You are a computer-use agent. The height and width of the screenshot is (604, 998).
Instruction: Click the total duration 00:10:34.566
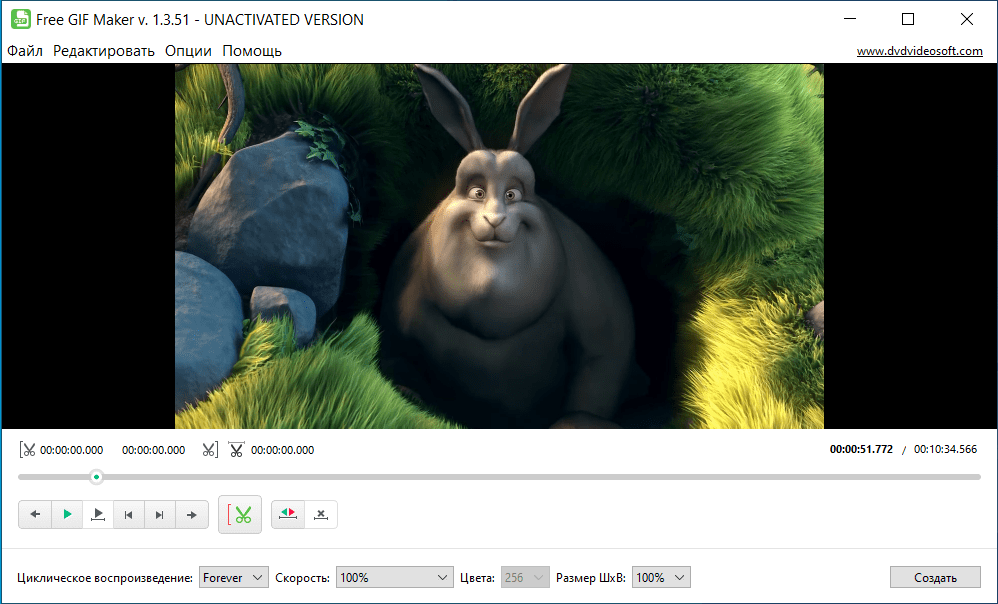pyautogui.click(x=945, y=449)
